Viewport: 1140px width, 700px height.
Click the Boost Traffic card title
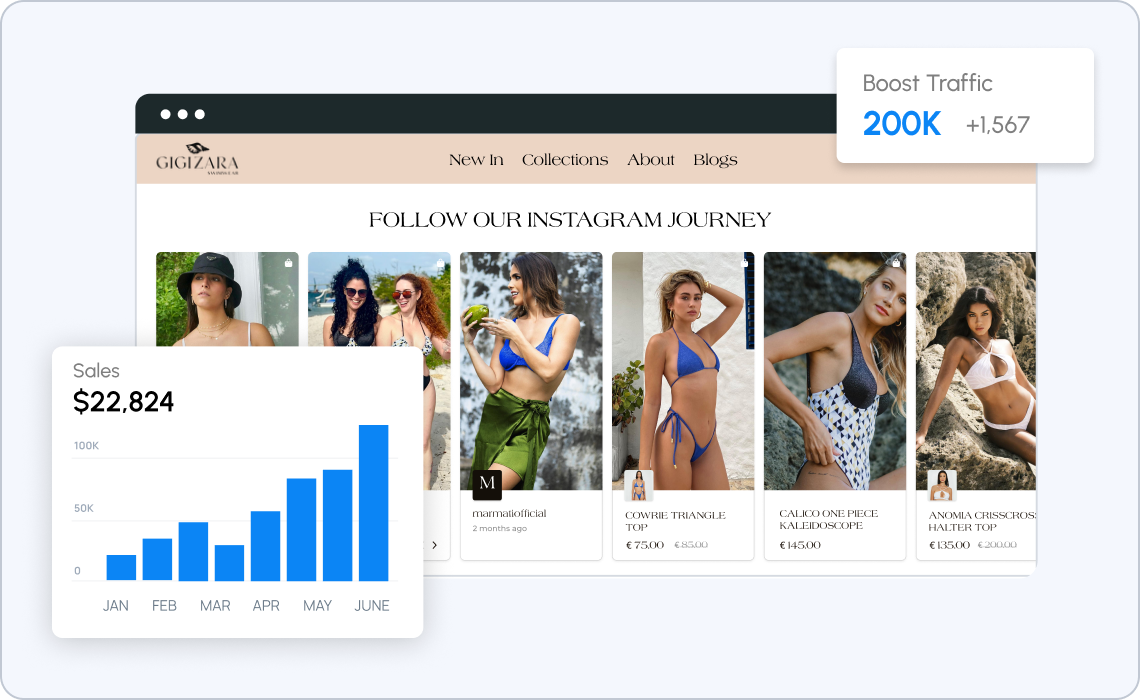click(927, 83)
